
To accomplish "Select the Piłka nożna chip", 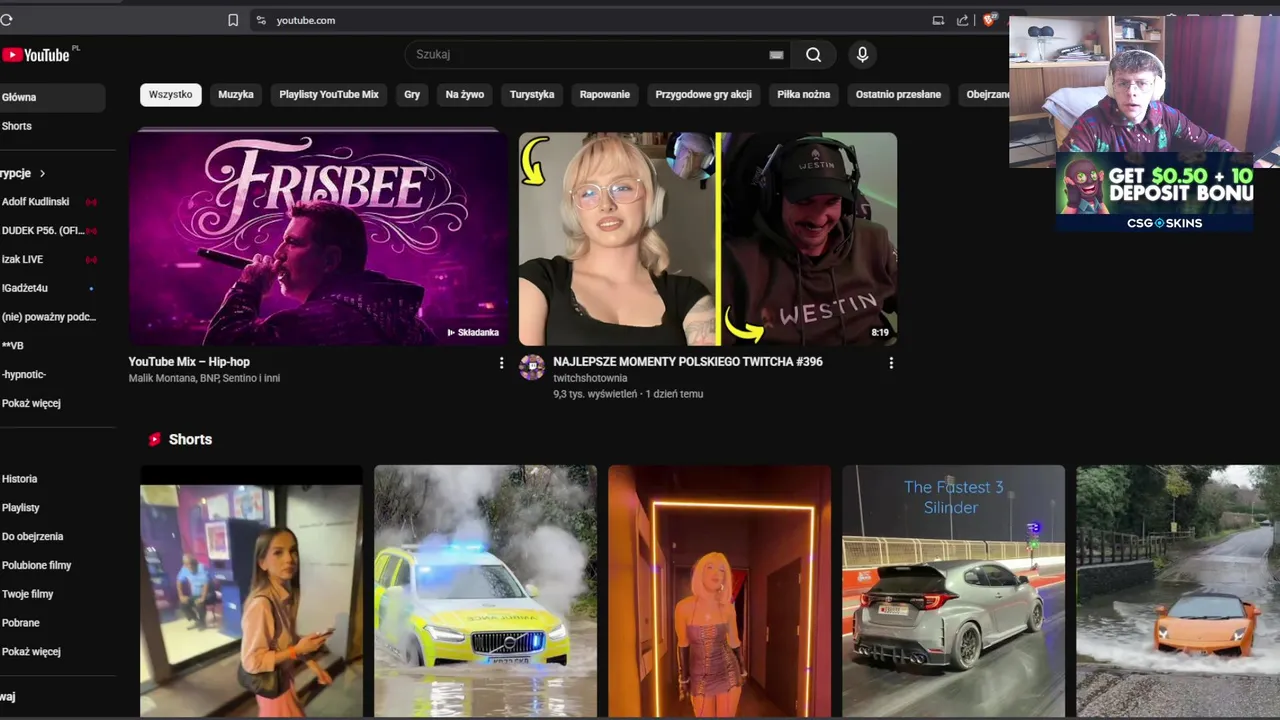I will pos(804,95).
